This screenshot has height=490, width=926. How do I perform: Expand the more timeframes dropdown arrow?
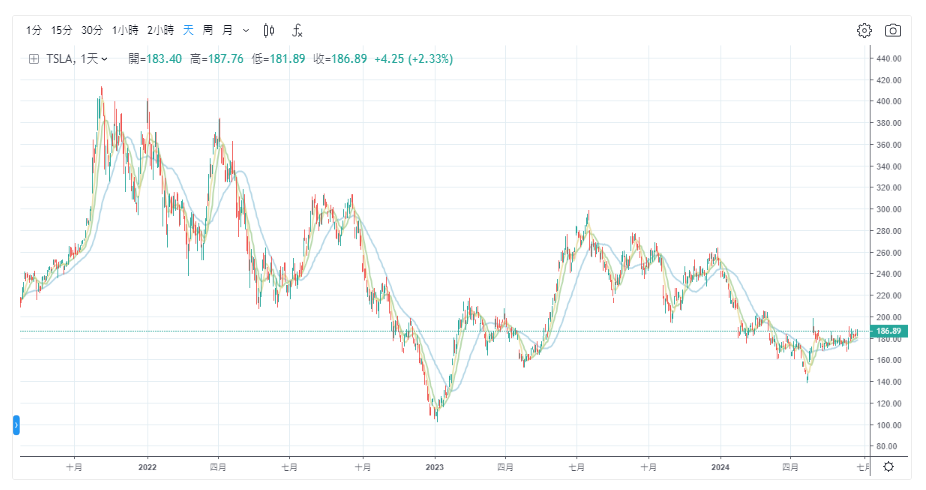click(x=246, y=31)
